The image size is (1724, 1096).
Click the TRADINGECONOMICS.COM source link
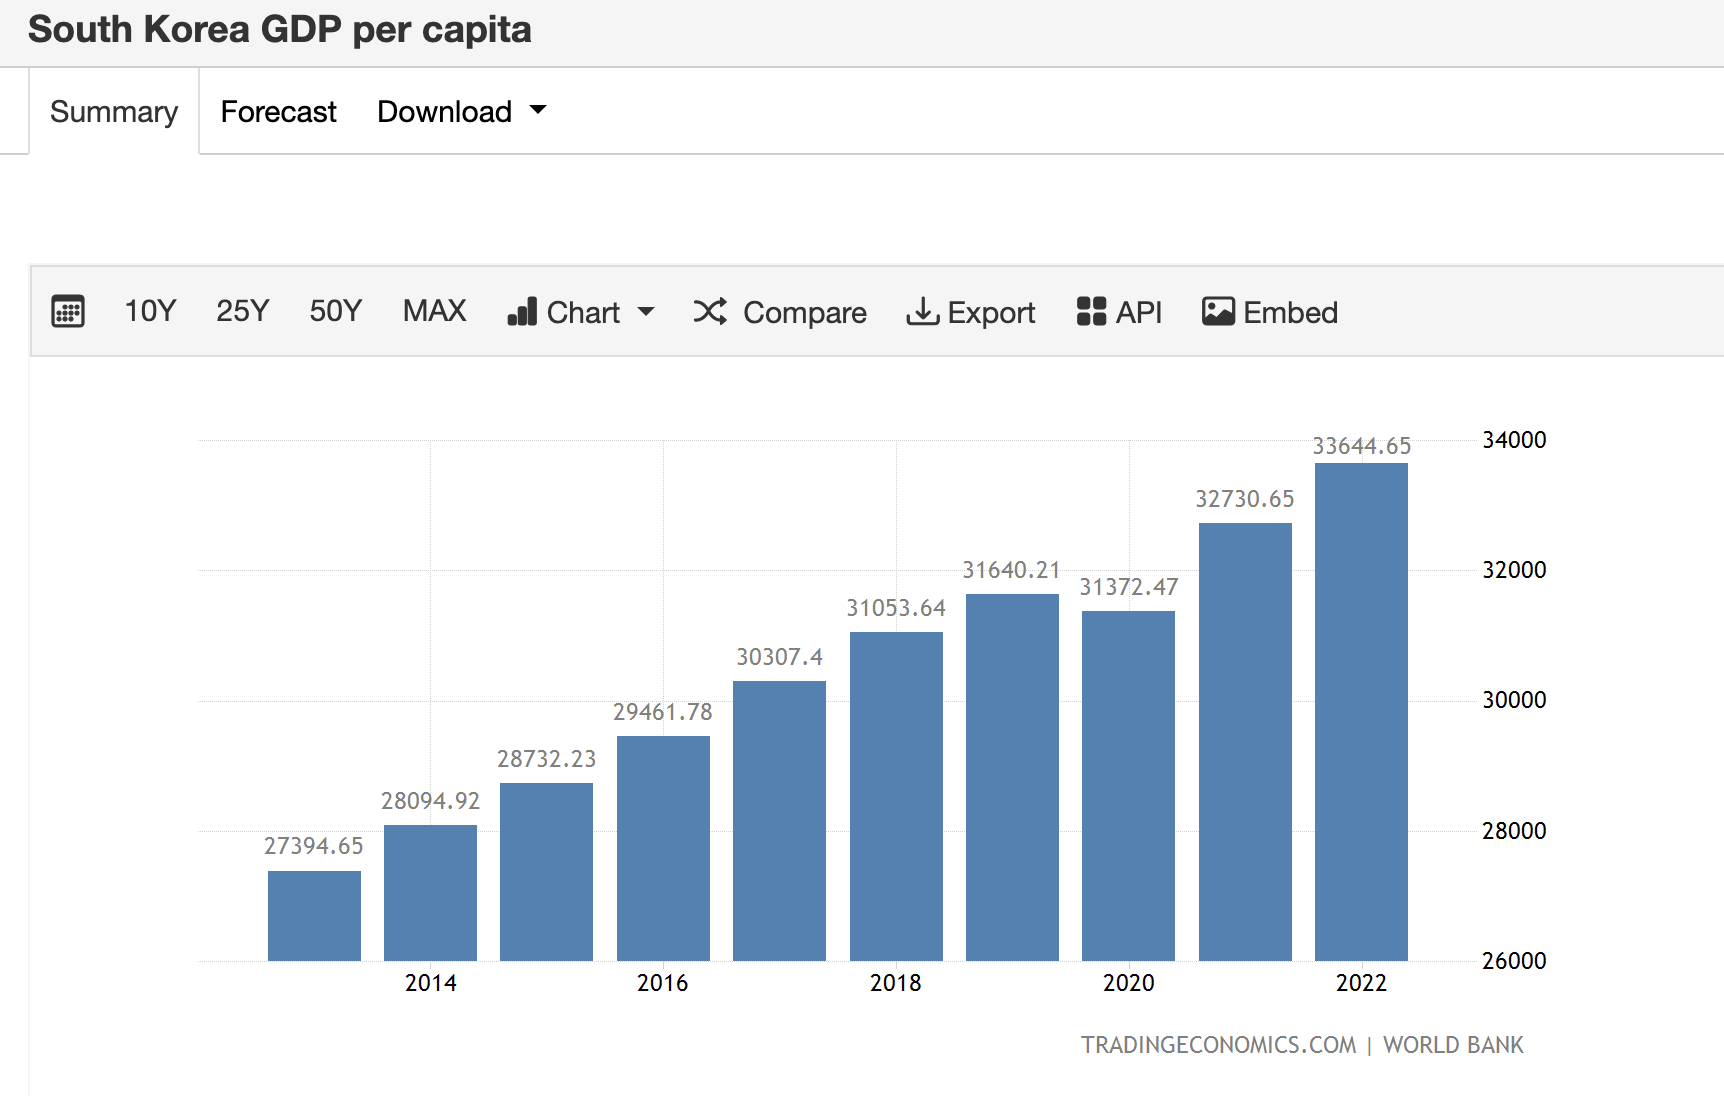[x=1218, y=1045]
